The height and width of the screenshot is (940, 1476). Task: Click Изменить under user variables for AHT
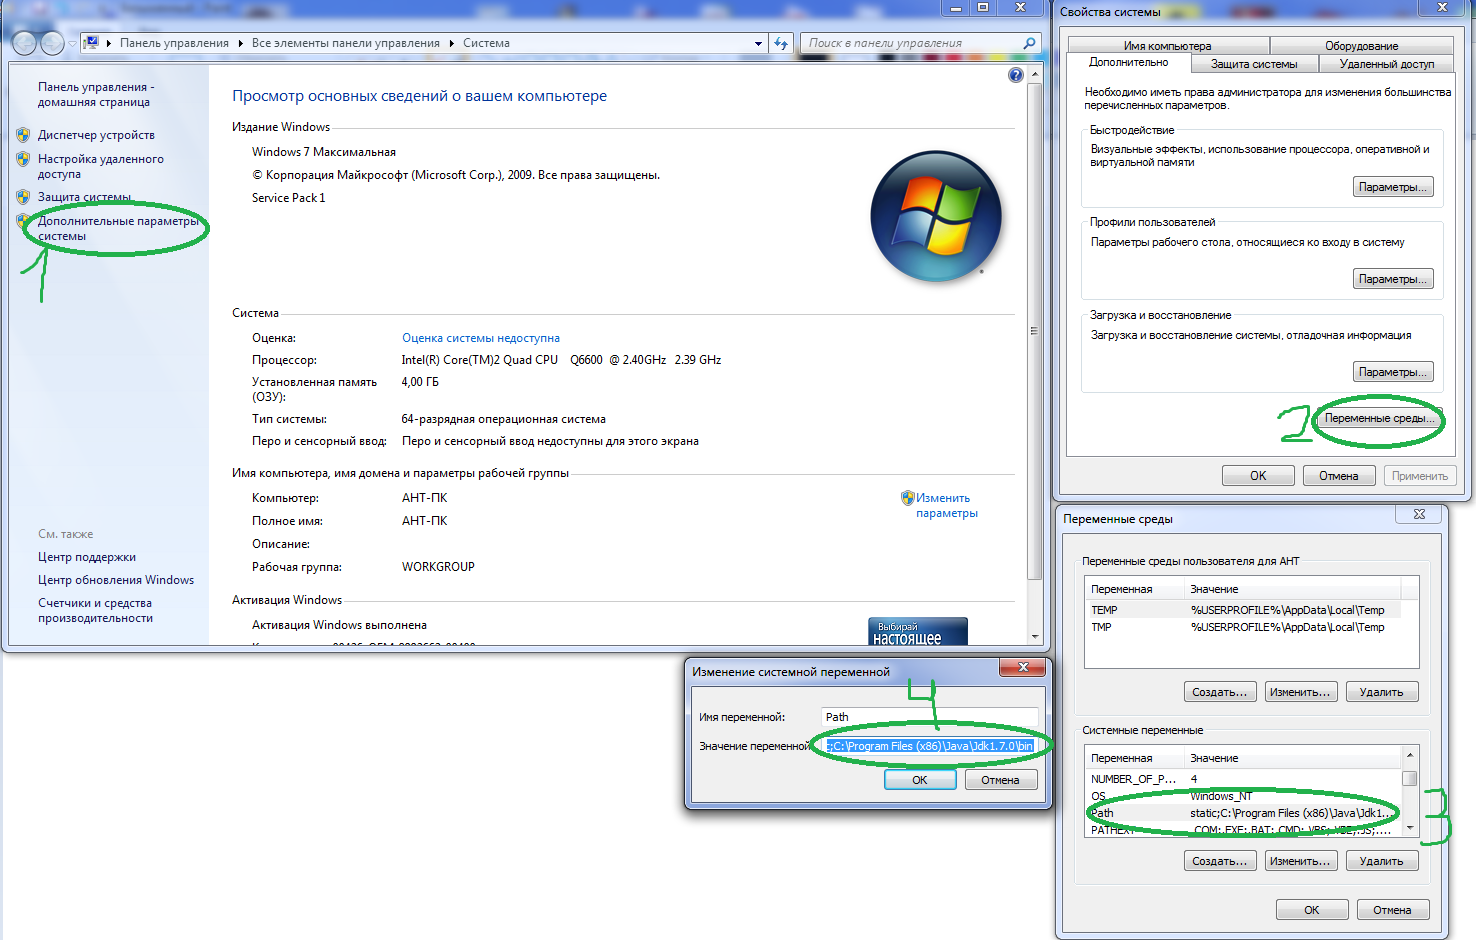click(x=1300, y=692)
